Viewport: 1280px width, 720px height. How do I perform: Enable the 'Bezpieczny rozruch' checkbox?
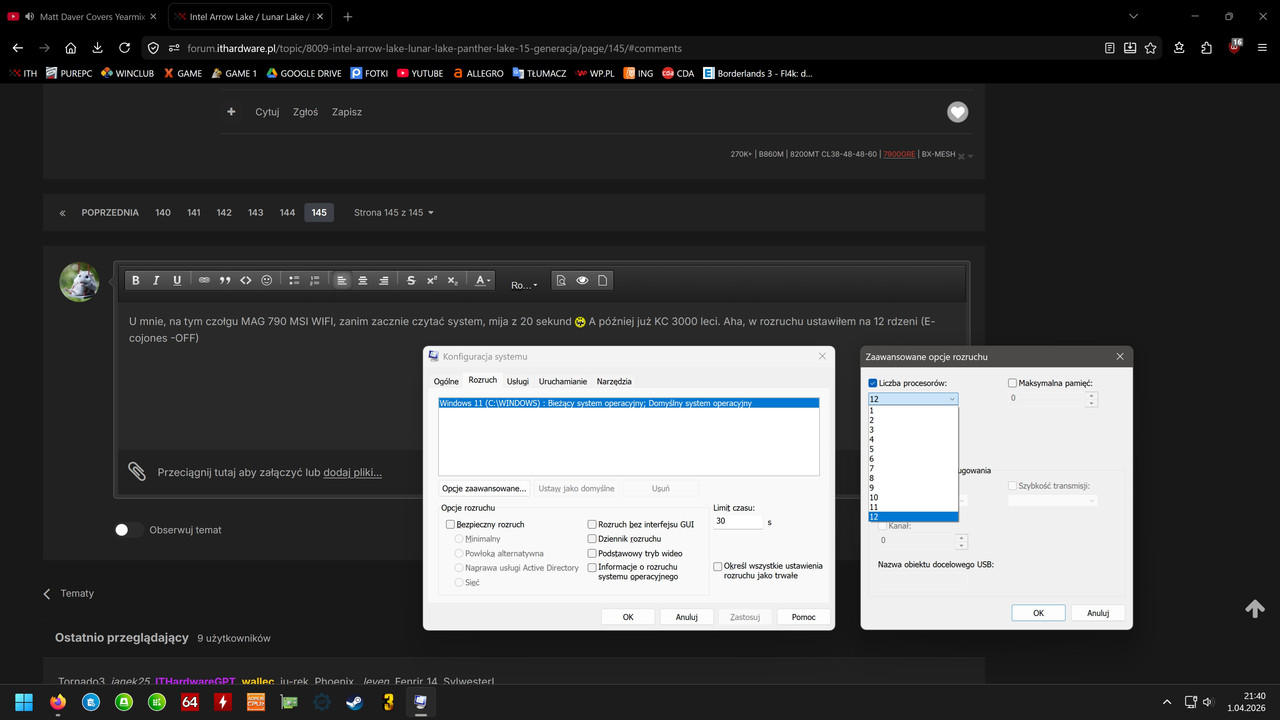point(451,524)
